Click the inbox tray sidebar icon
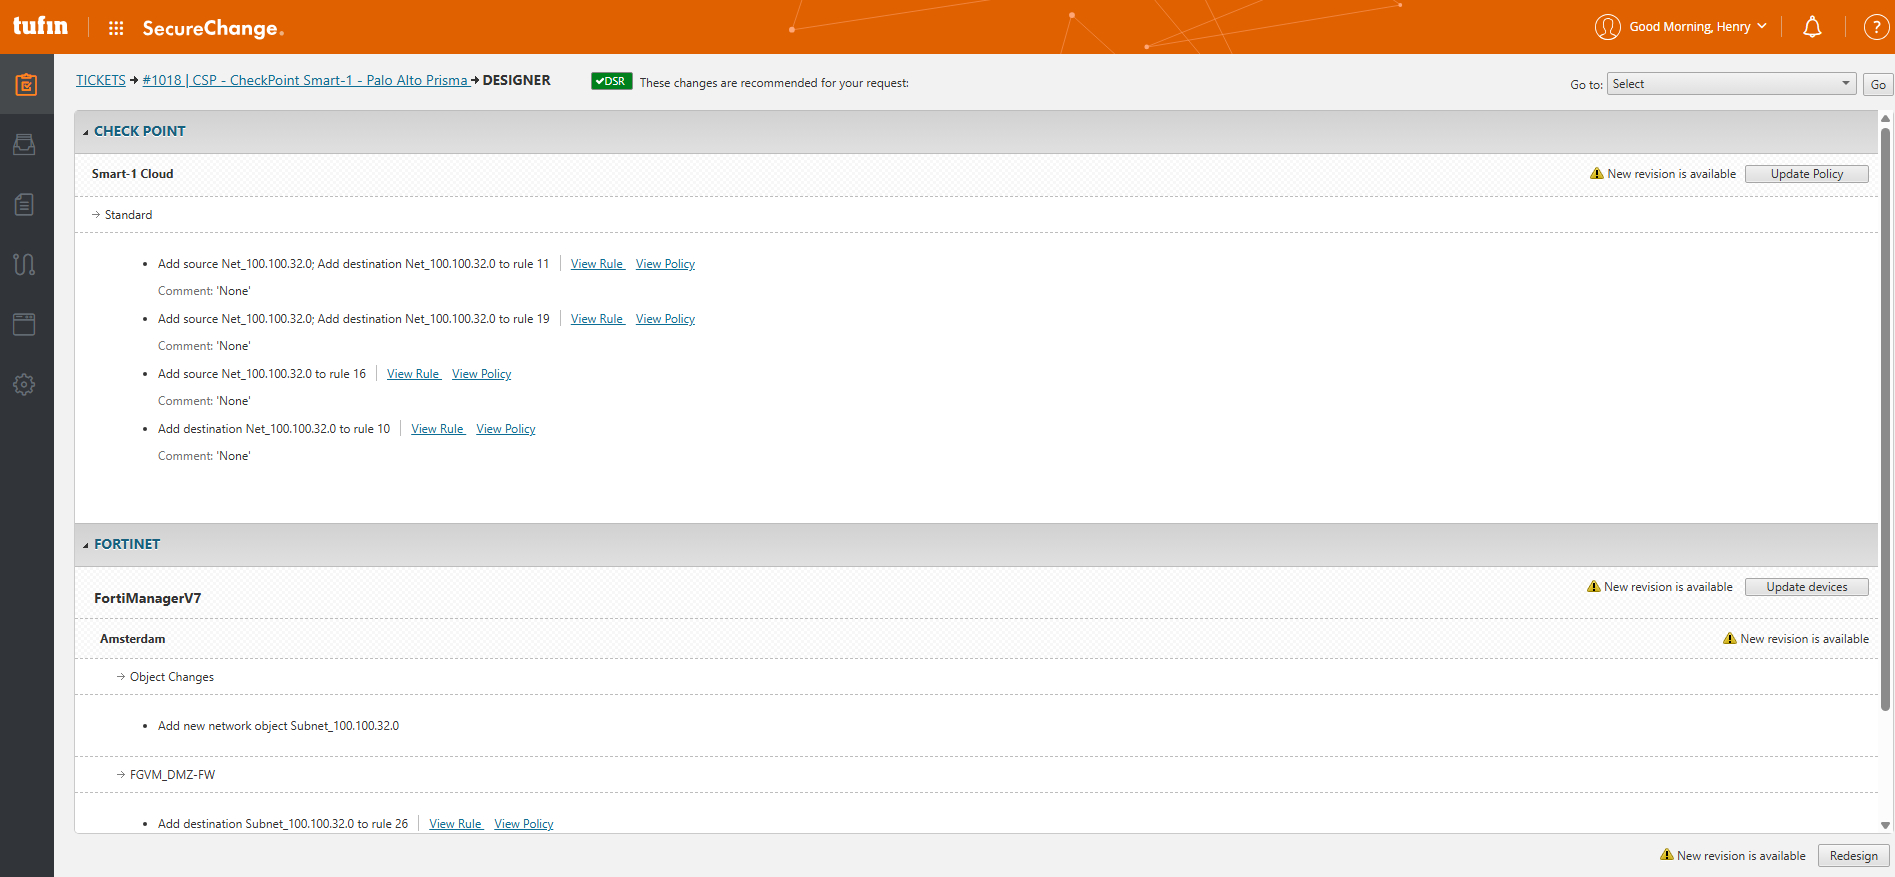The height and width of the screenshot is (877, 1895). coord(25,145)
